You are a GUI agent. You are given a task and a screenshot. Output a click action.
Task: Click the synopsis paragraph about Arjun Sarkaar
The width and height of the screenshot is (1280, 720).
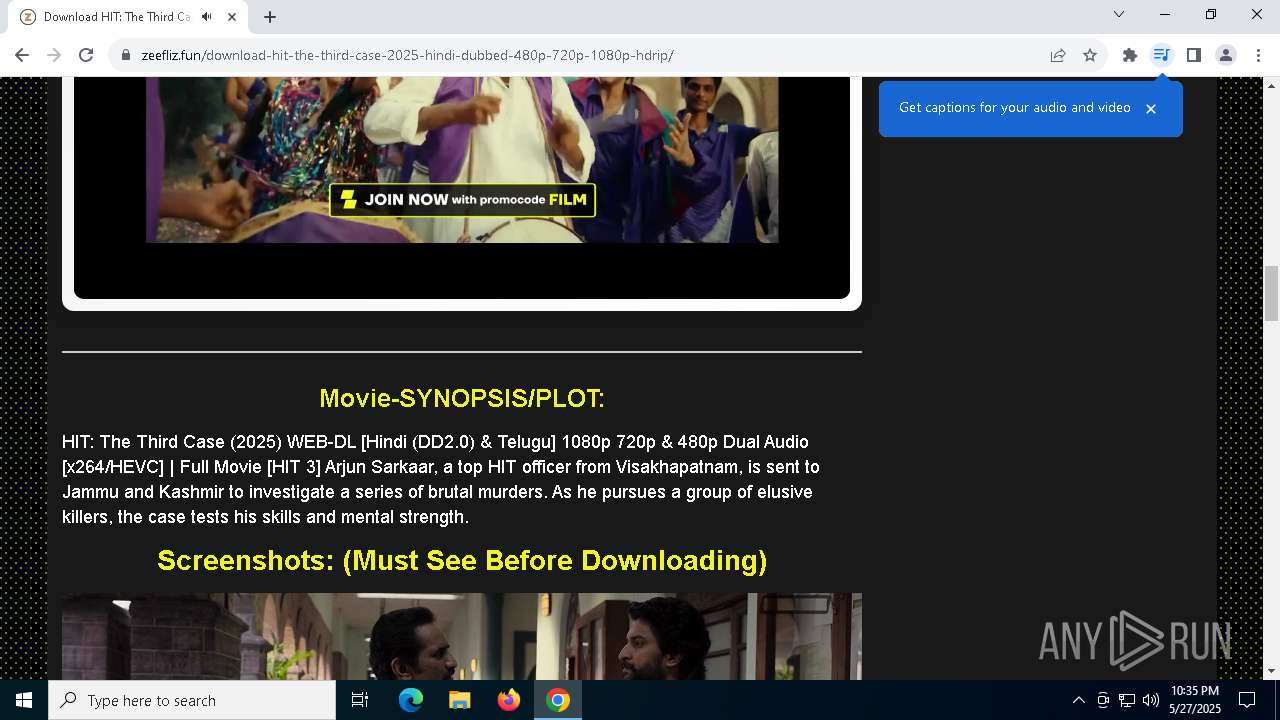coord(441,479)
